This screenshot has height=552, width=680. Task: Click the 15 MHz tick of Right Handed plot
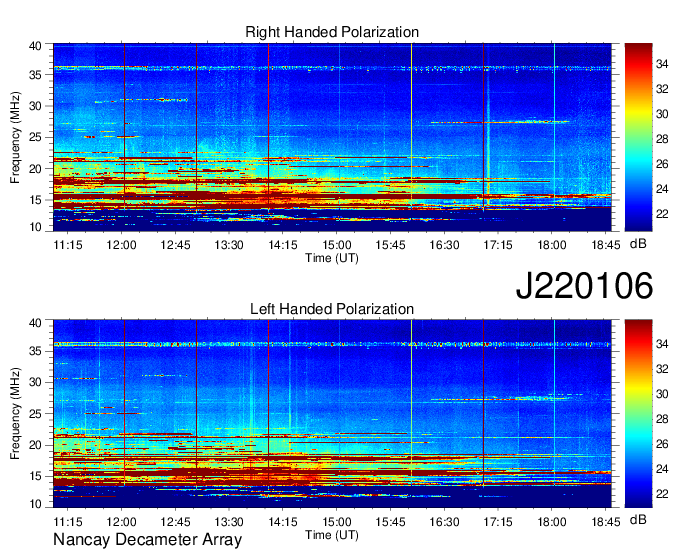(x=35, y=200)
